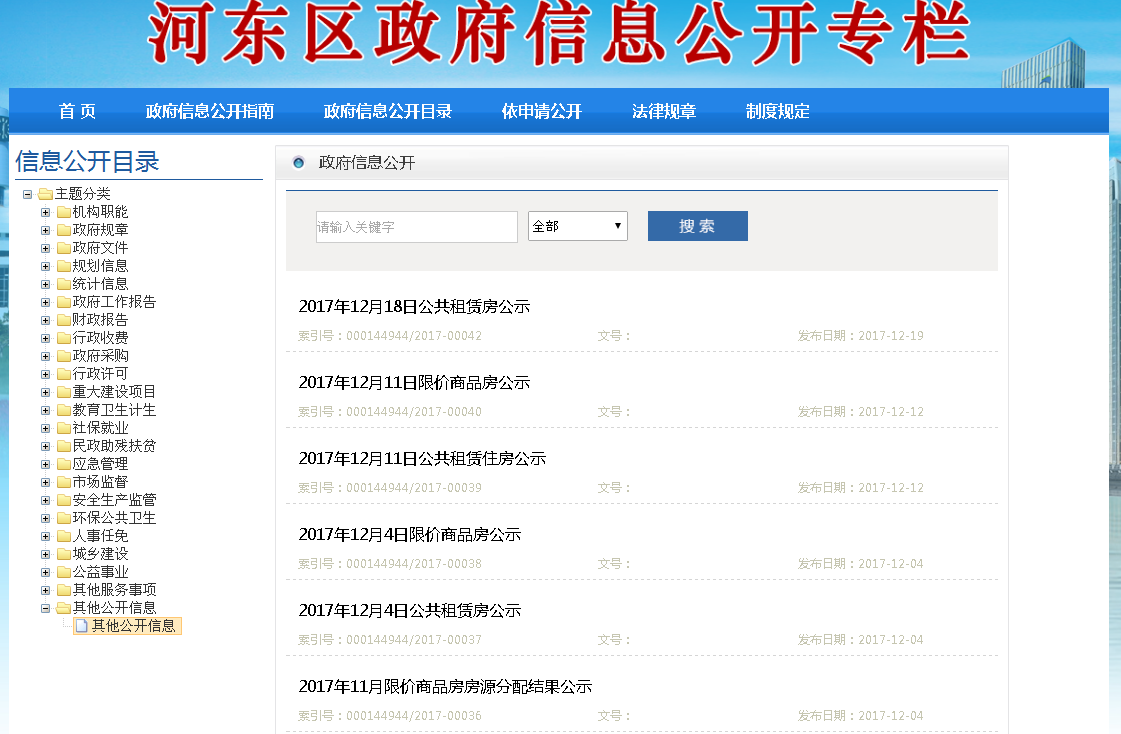Select 应急管理 in the directory tree
1121x734 pixels.
point(100,464)
